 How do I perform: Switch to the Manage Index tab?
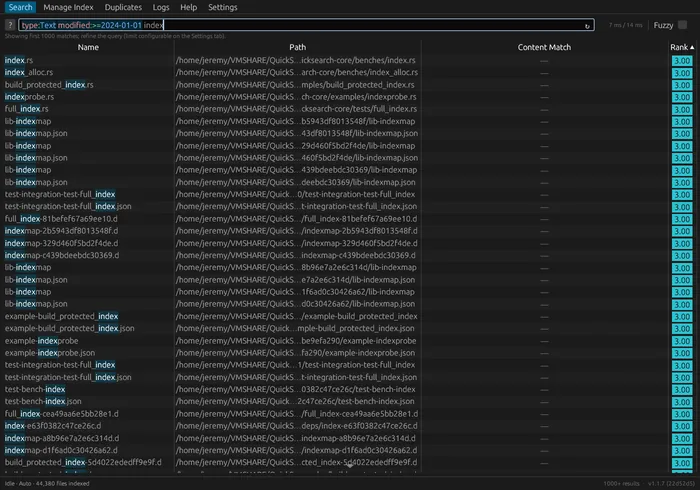point(68,7)
